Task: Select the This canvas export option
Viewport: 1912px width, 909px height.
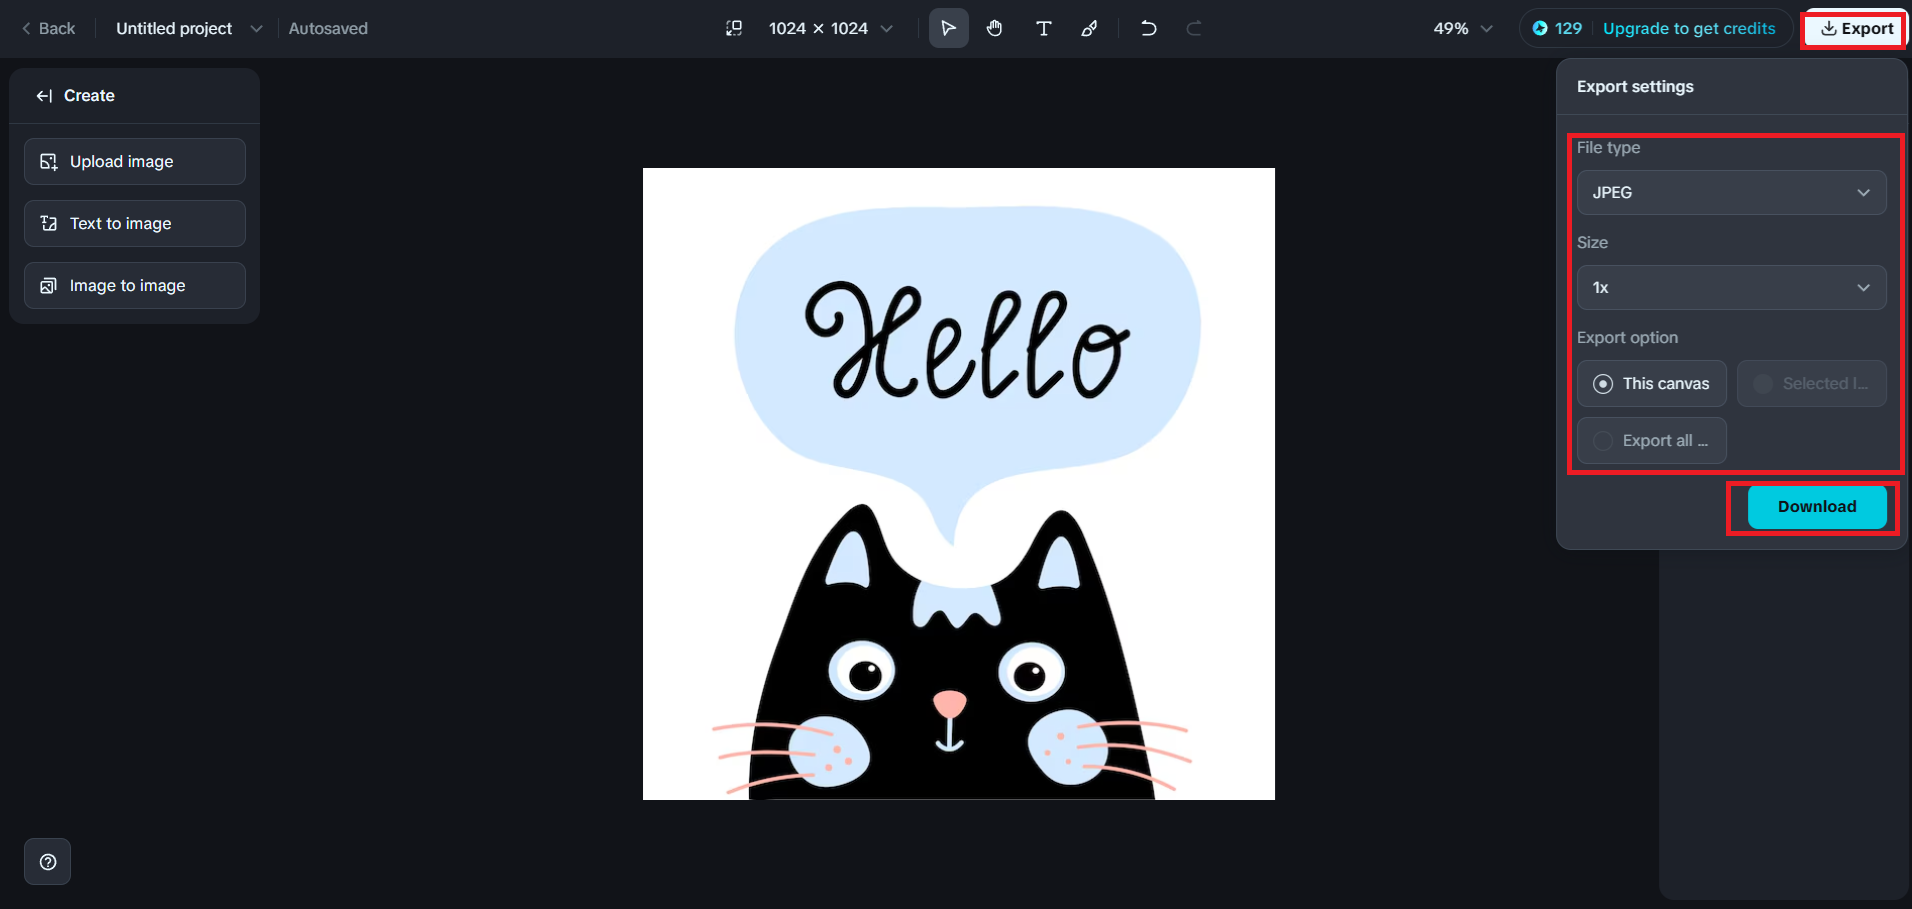Action: [1651, 383]
